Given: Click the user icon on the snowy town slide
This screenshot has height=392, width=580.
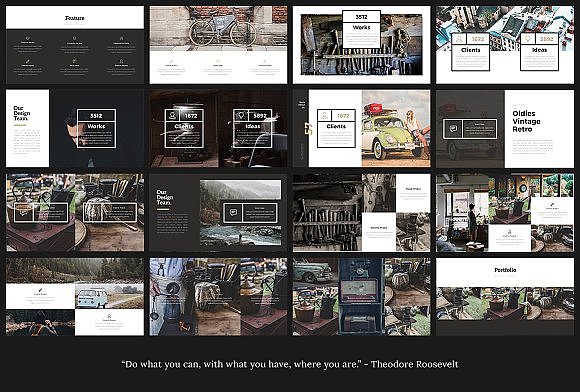Looking at the screenshot, I should [x=459, y=38].
